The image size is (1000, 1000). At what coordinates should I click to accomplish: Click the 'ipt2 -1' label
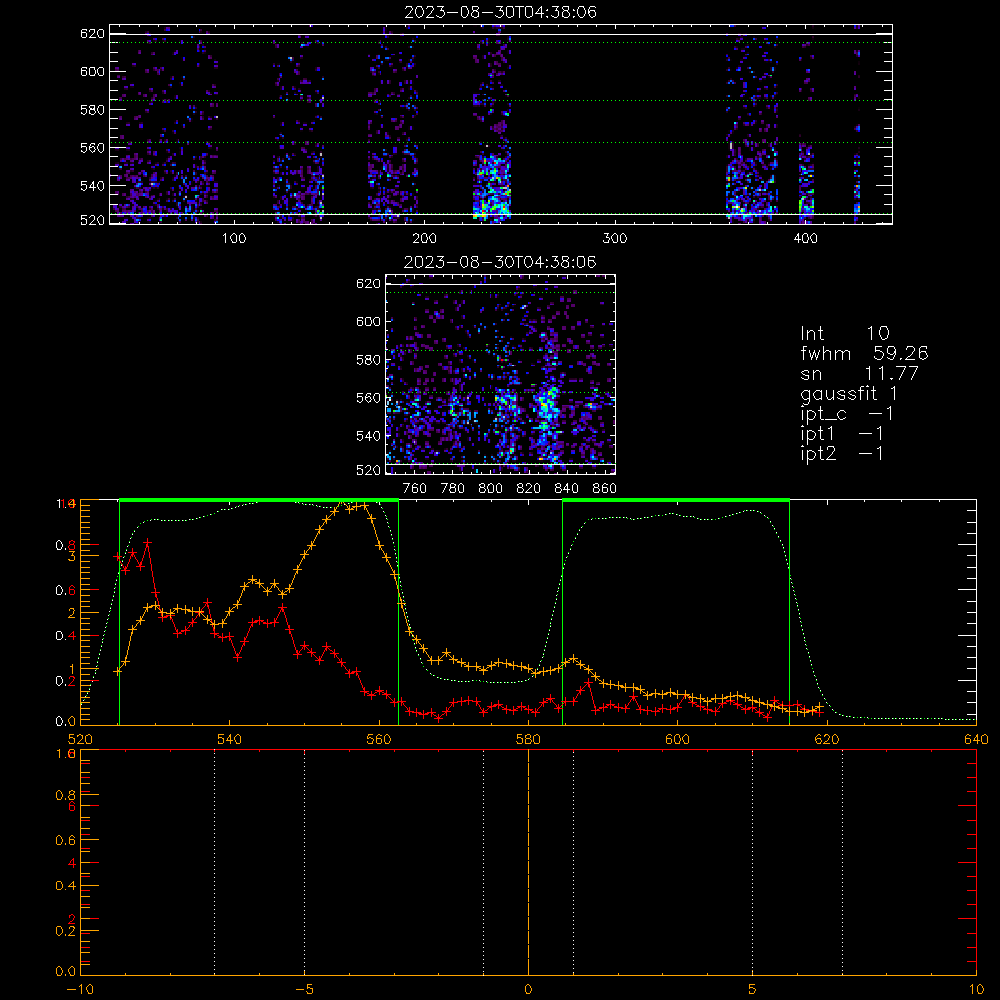point(842,453)
